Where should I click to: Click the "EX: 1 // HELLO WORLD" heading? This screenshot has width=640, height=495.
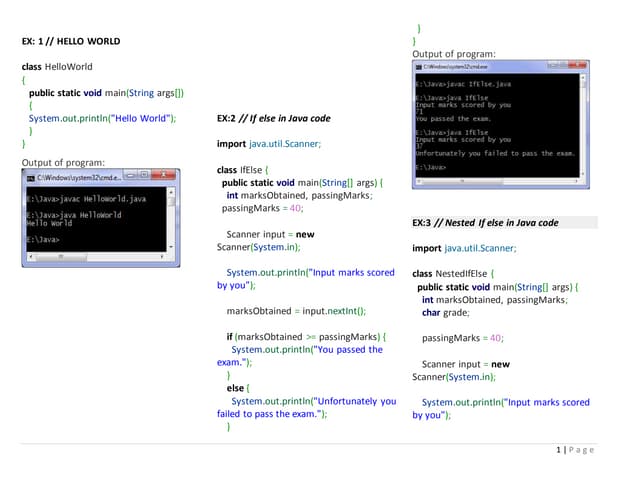(x=71, y=42)
